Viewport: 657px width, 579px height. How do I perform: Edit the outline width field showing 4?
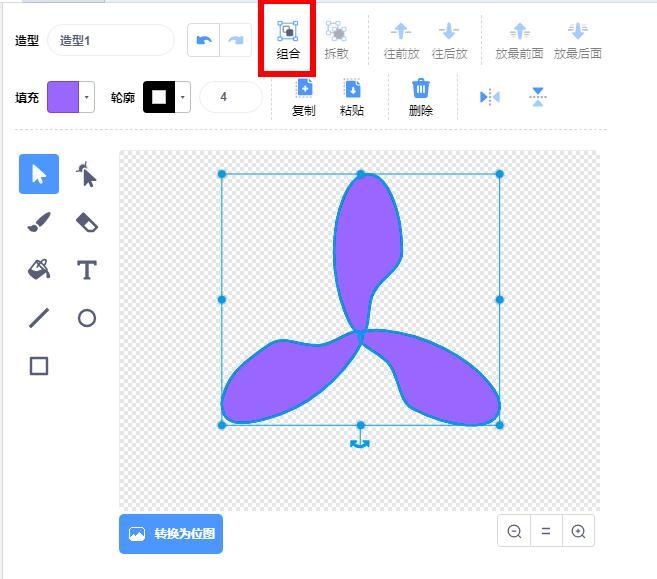coord(231,97)
